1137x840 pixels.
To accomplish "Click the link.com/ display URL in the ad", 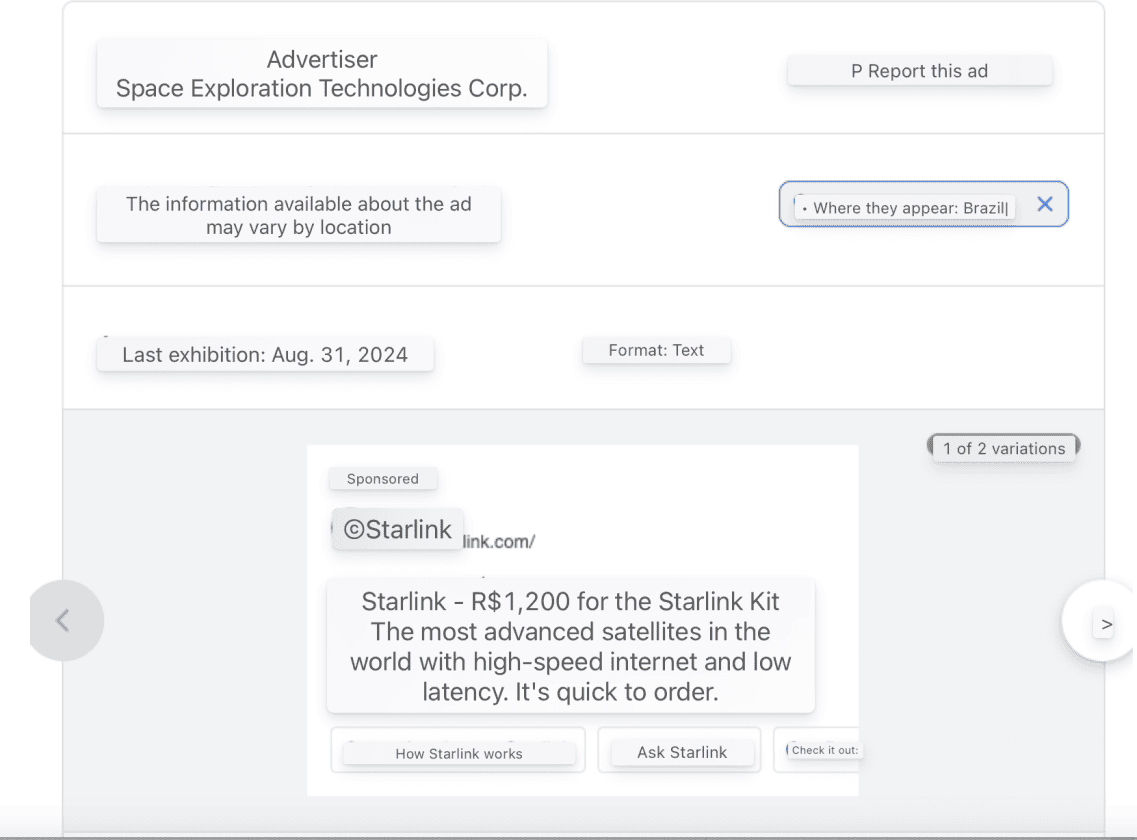I will (x=499, y=541).
